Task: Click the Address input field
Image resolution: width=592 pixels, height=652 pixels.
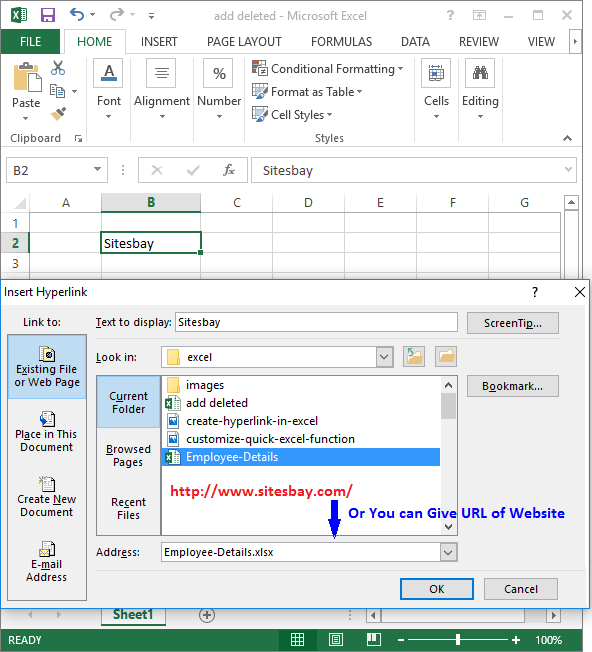Action: coord(301,552)
